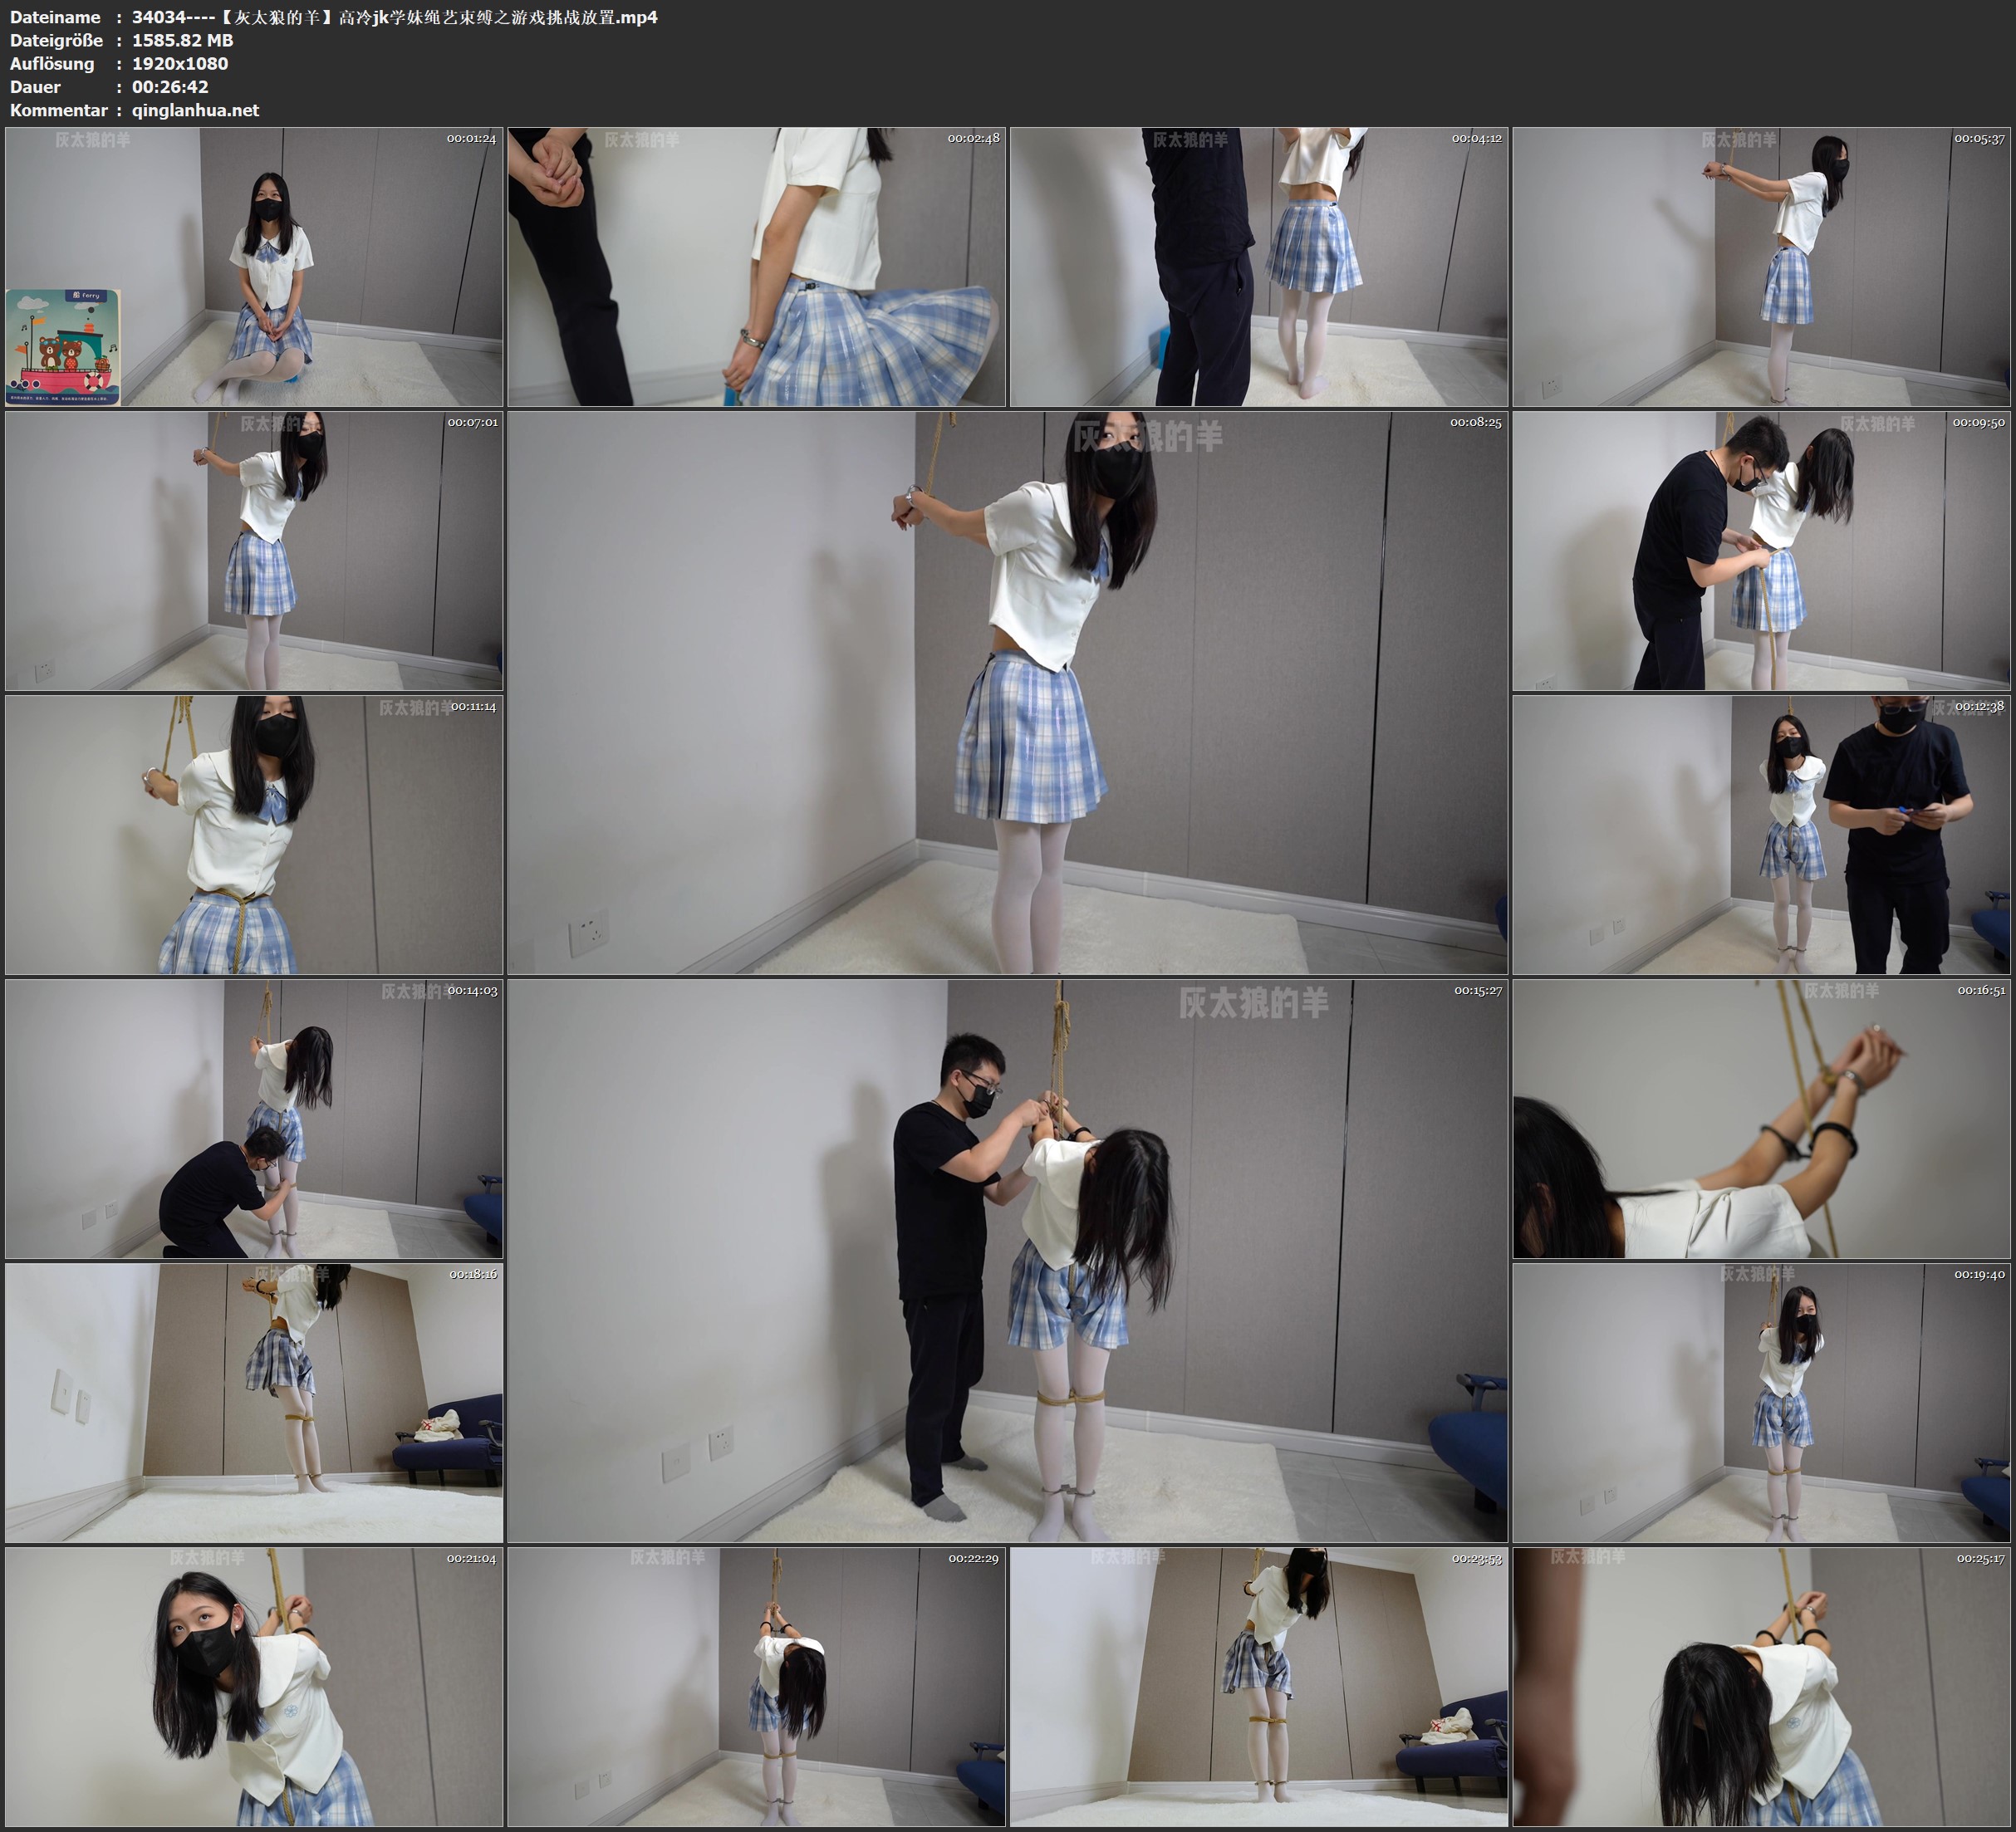Viewport: 2016px width, 1832px height.
Task: Select the frame at 00:11:14
Action: pyautogui.click(x=254, y=835)
